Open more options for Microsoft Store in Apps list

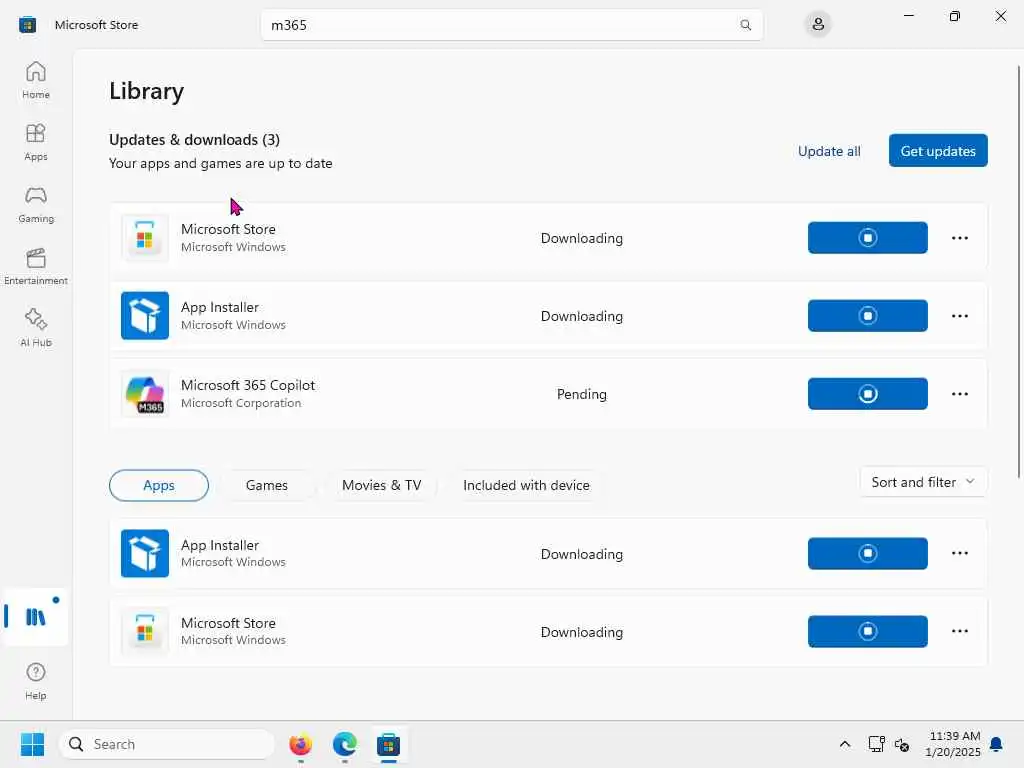pyautogui.click(x=959, y=632)
